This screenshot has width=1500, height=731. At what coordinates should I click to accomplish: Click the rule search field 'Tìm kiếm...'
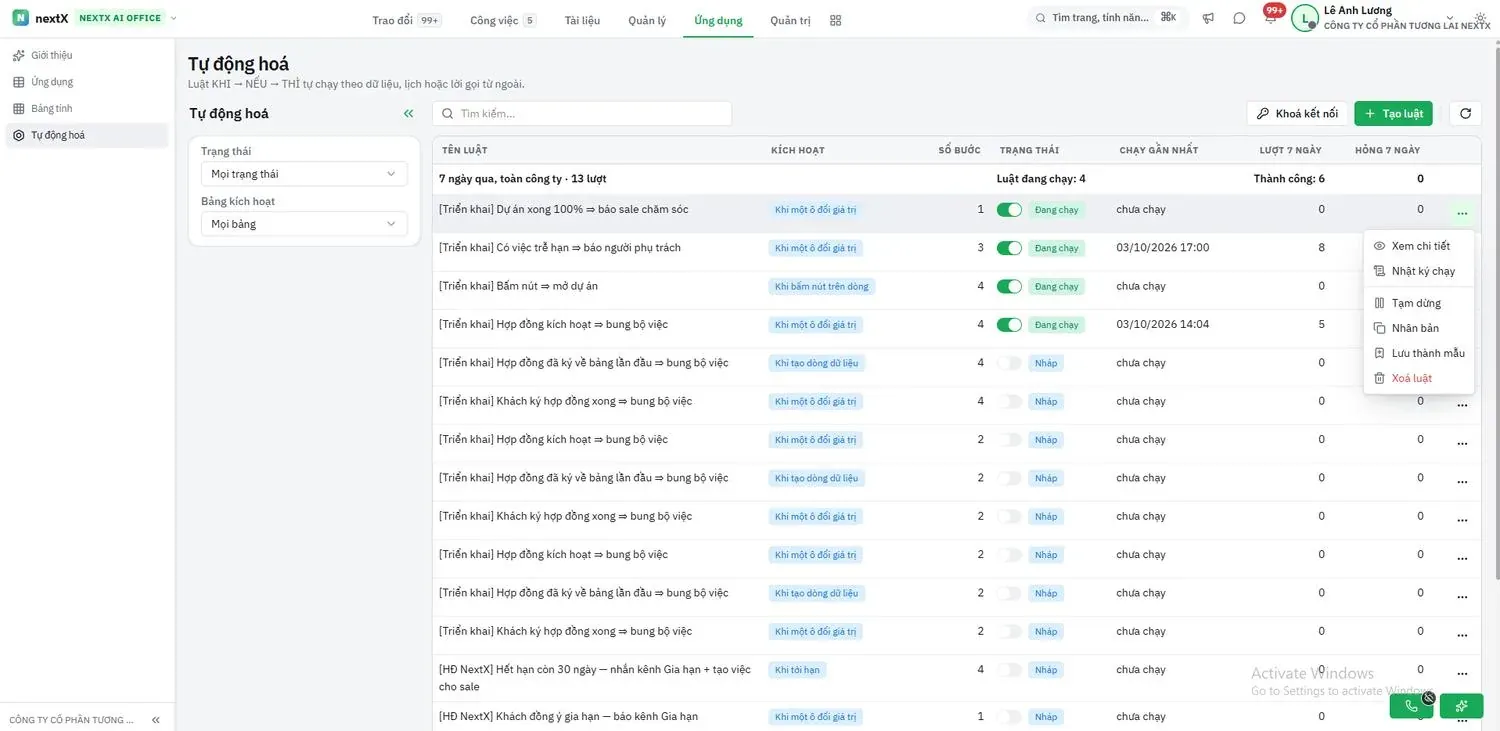(x=582, y=114)
